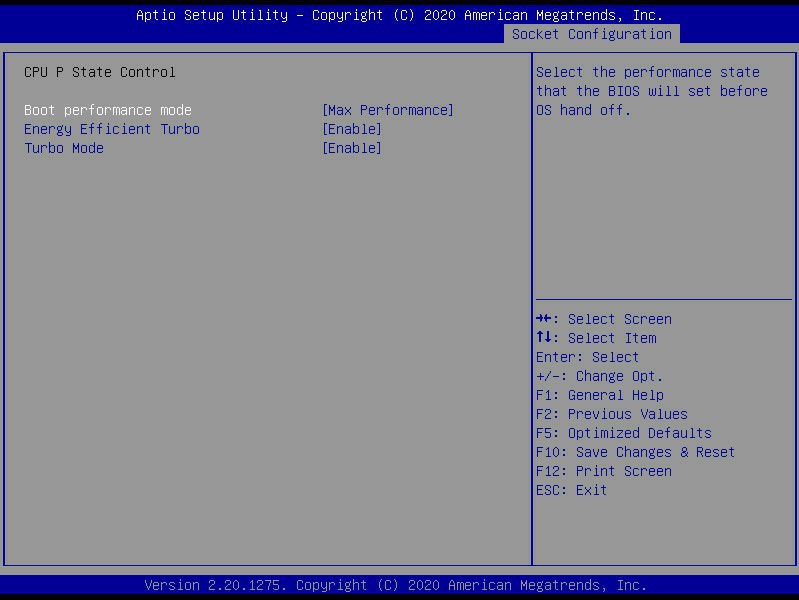Open the Max Performance value dropdown

point(387,110)
